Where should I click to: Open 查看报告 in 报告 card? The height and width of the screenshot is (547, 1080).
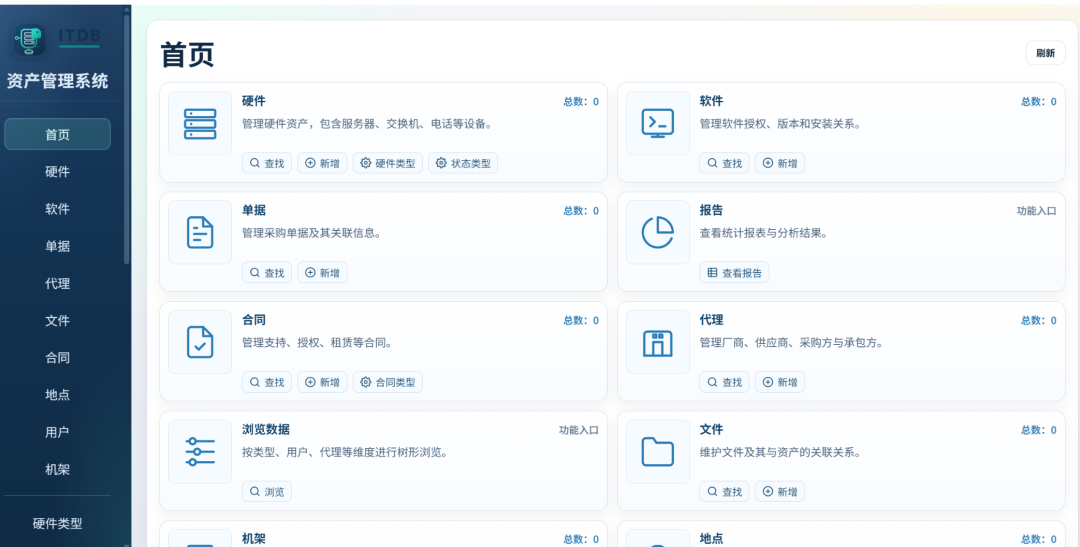pos(734,272)
